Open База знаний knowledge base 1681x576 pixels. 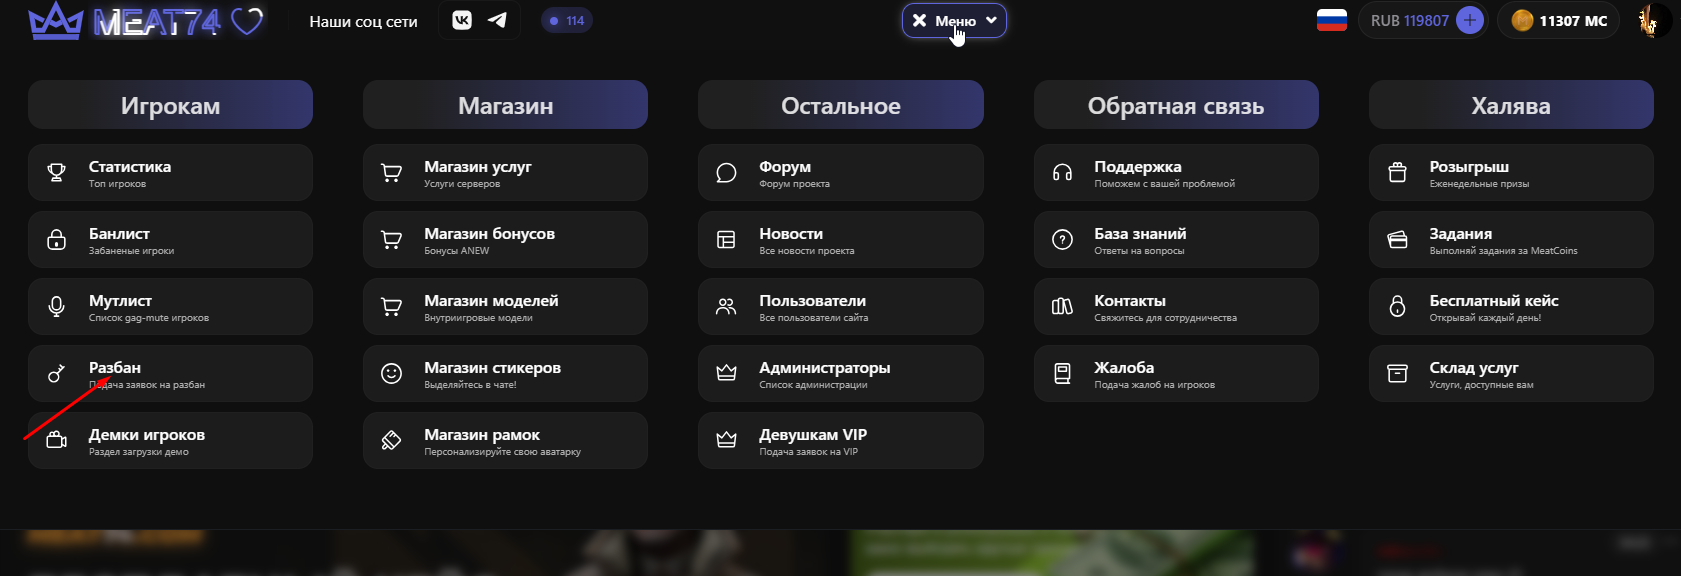(x=1175, y=240)
